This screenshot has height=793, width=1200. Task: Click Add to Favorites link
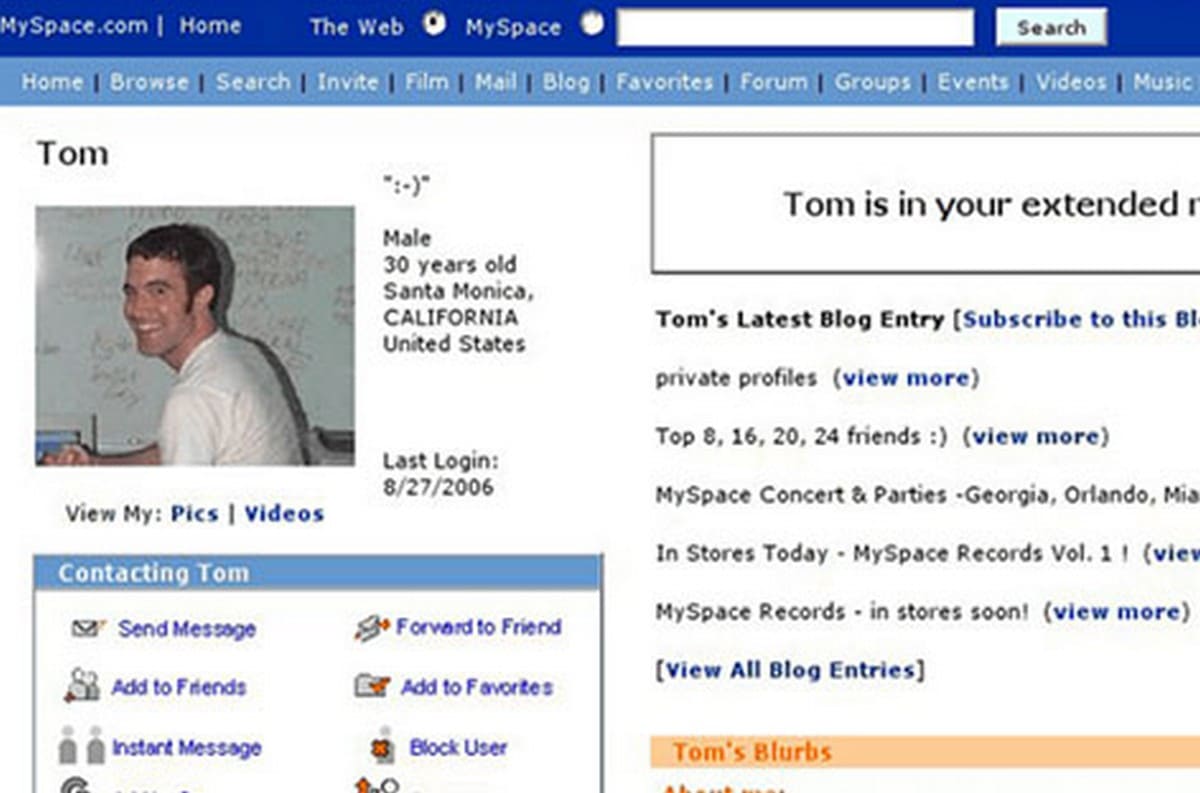tap(477, 687)
